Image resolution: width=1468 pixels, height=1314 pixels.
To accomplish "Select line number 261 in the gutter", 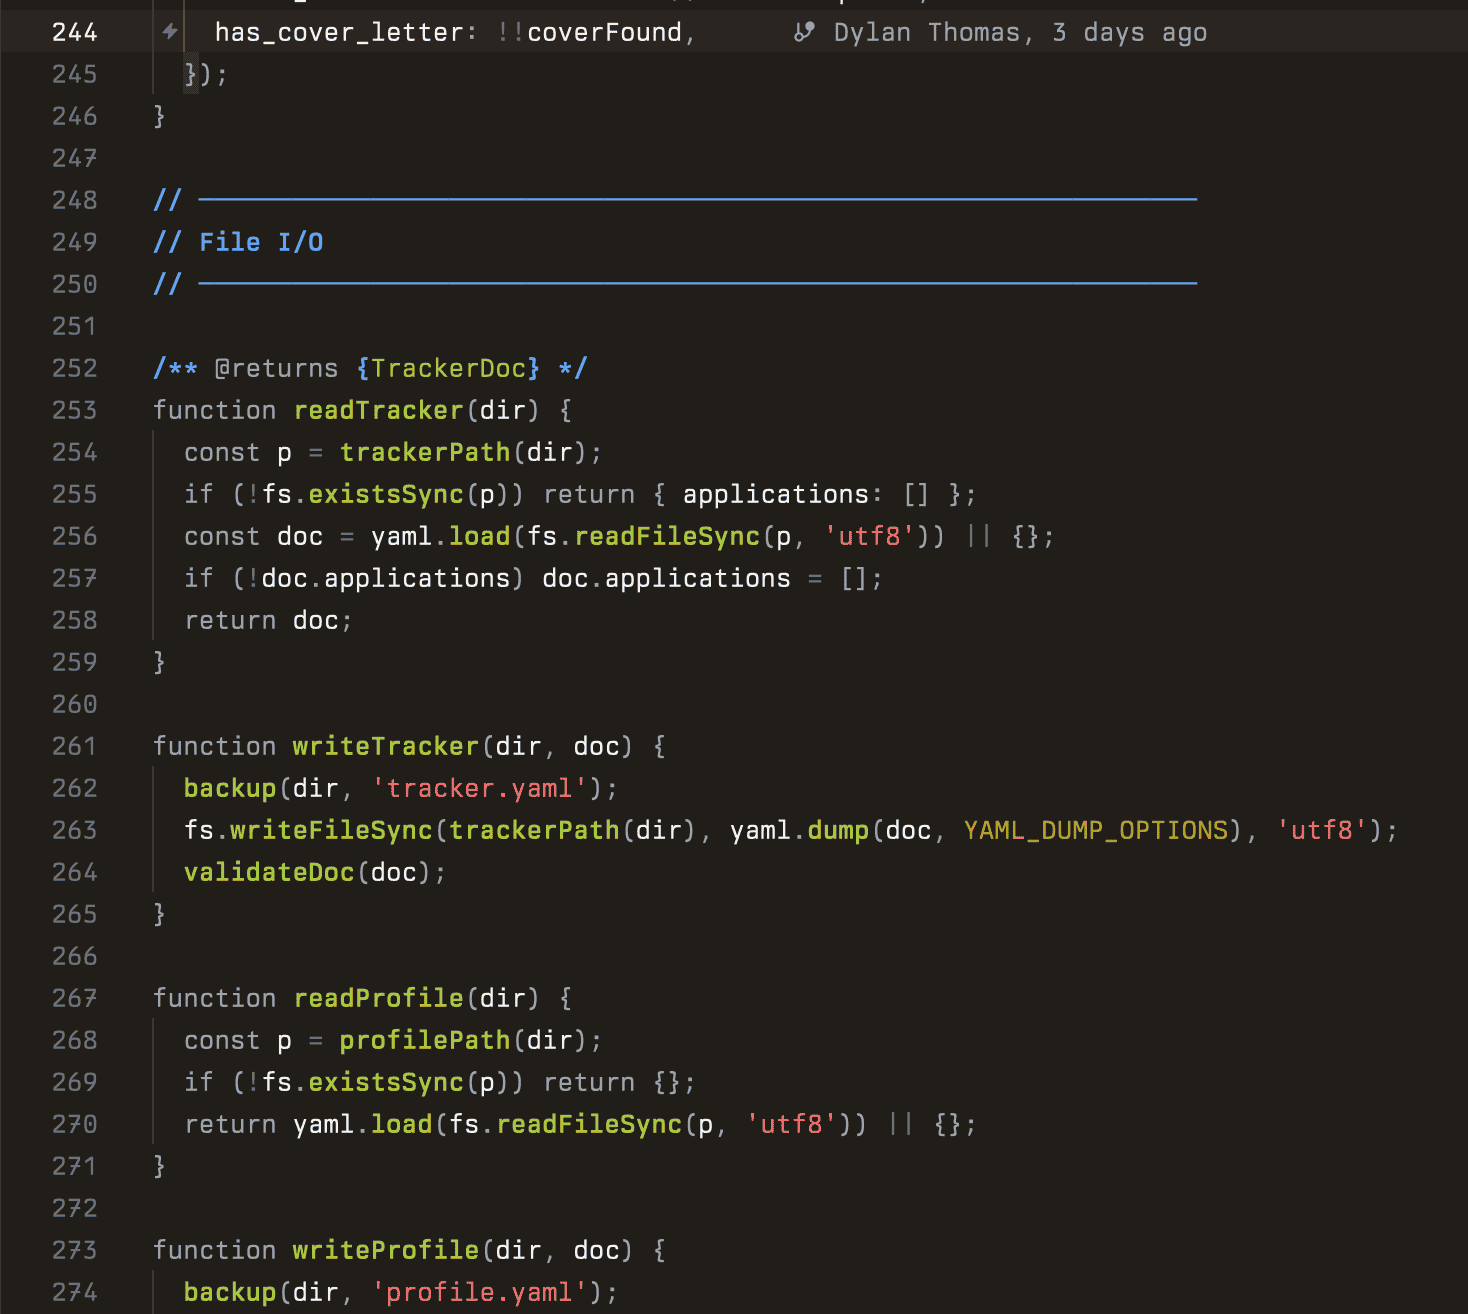I will tap(74, 746).
